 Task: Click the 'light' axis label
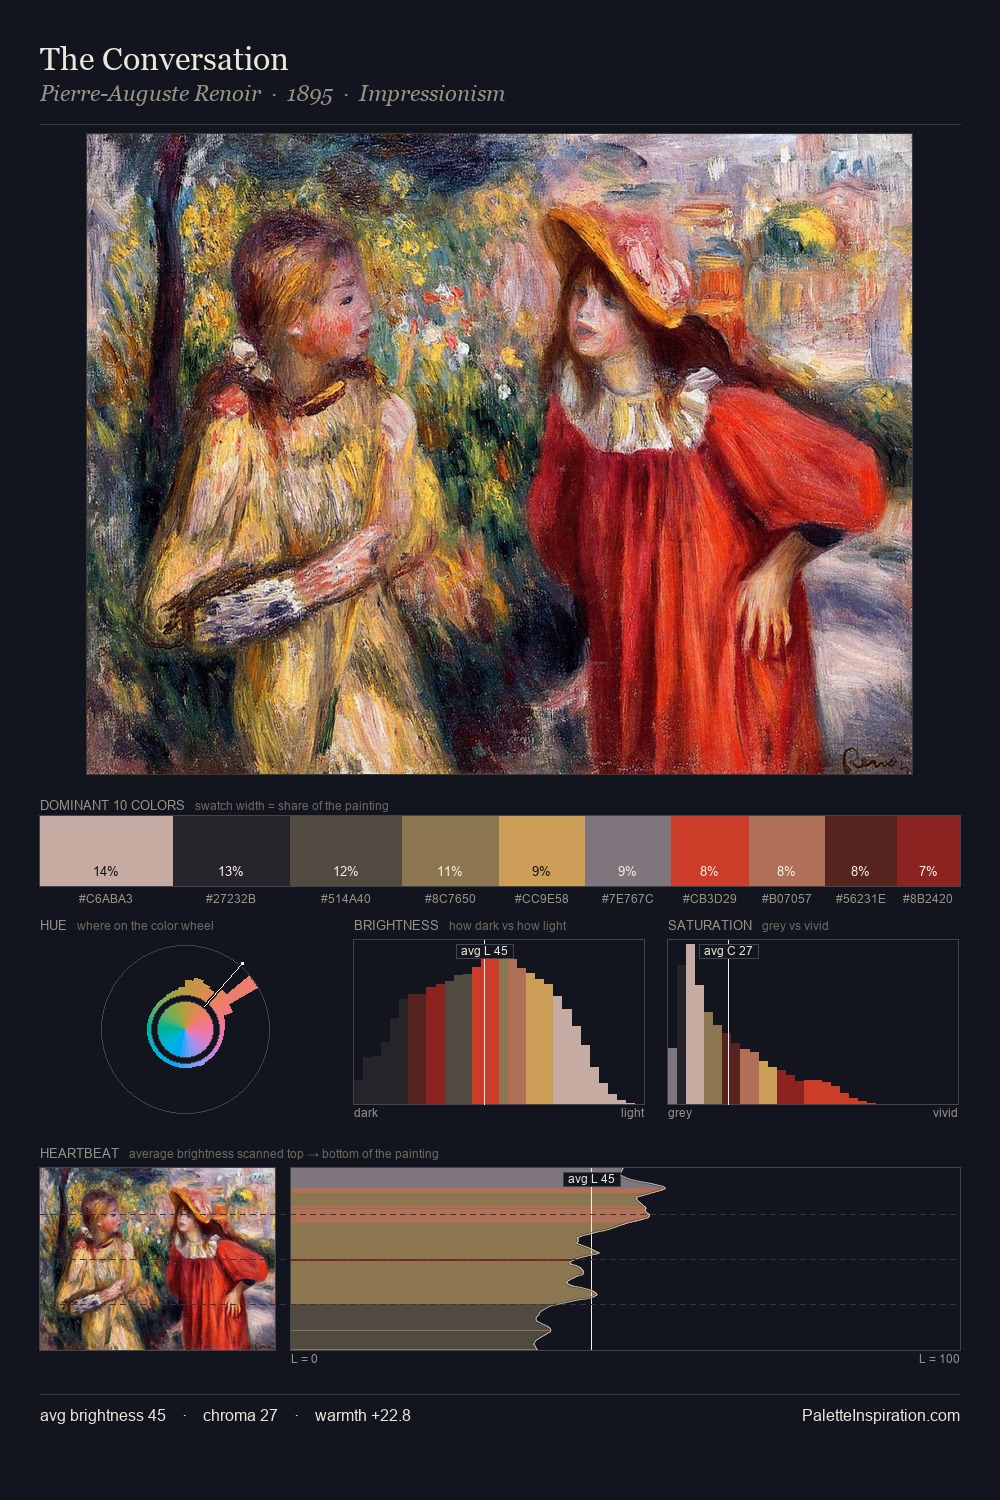point(633,1113)
